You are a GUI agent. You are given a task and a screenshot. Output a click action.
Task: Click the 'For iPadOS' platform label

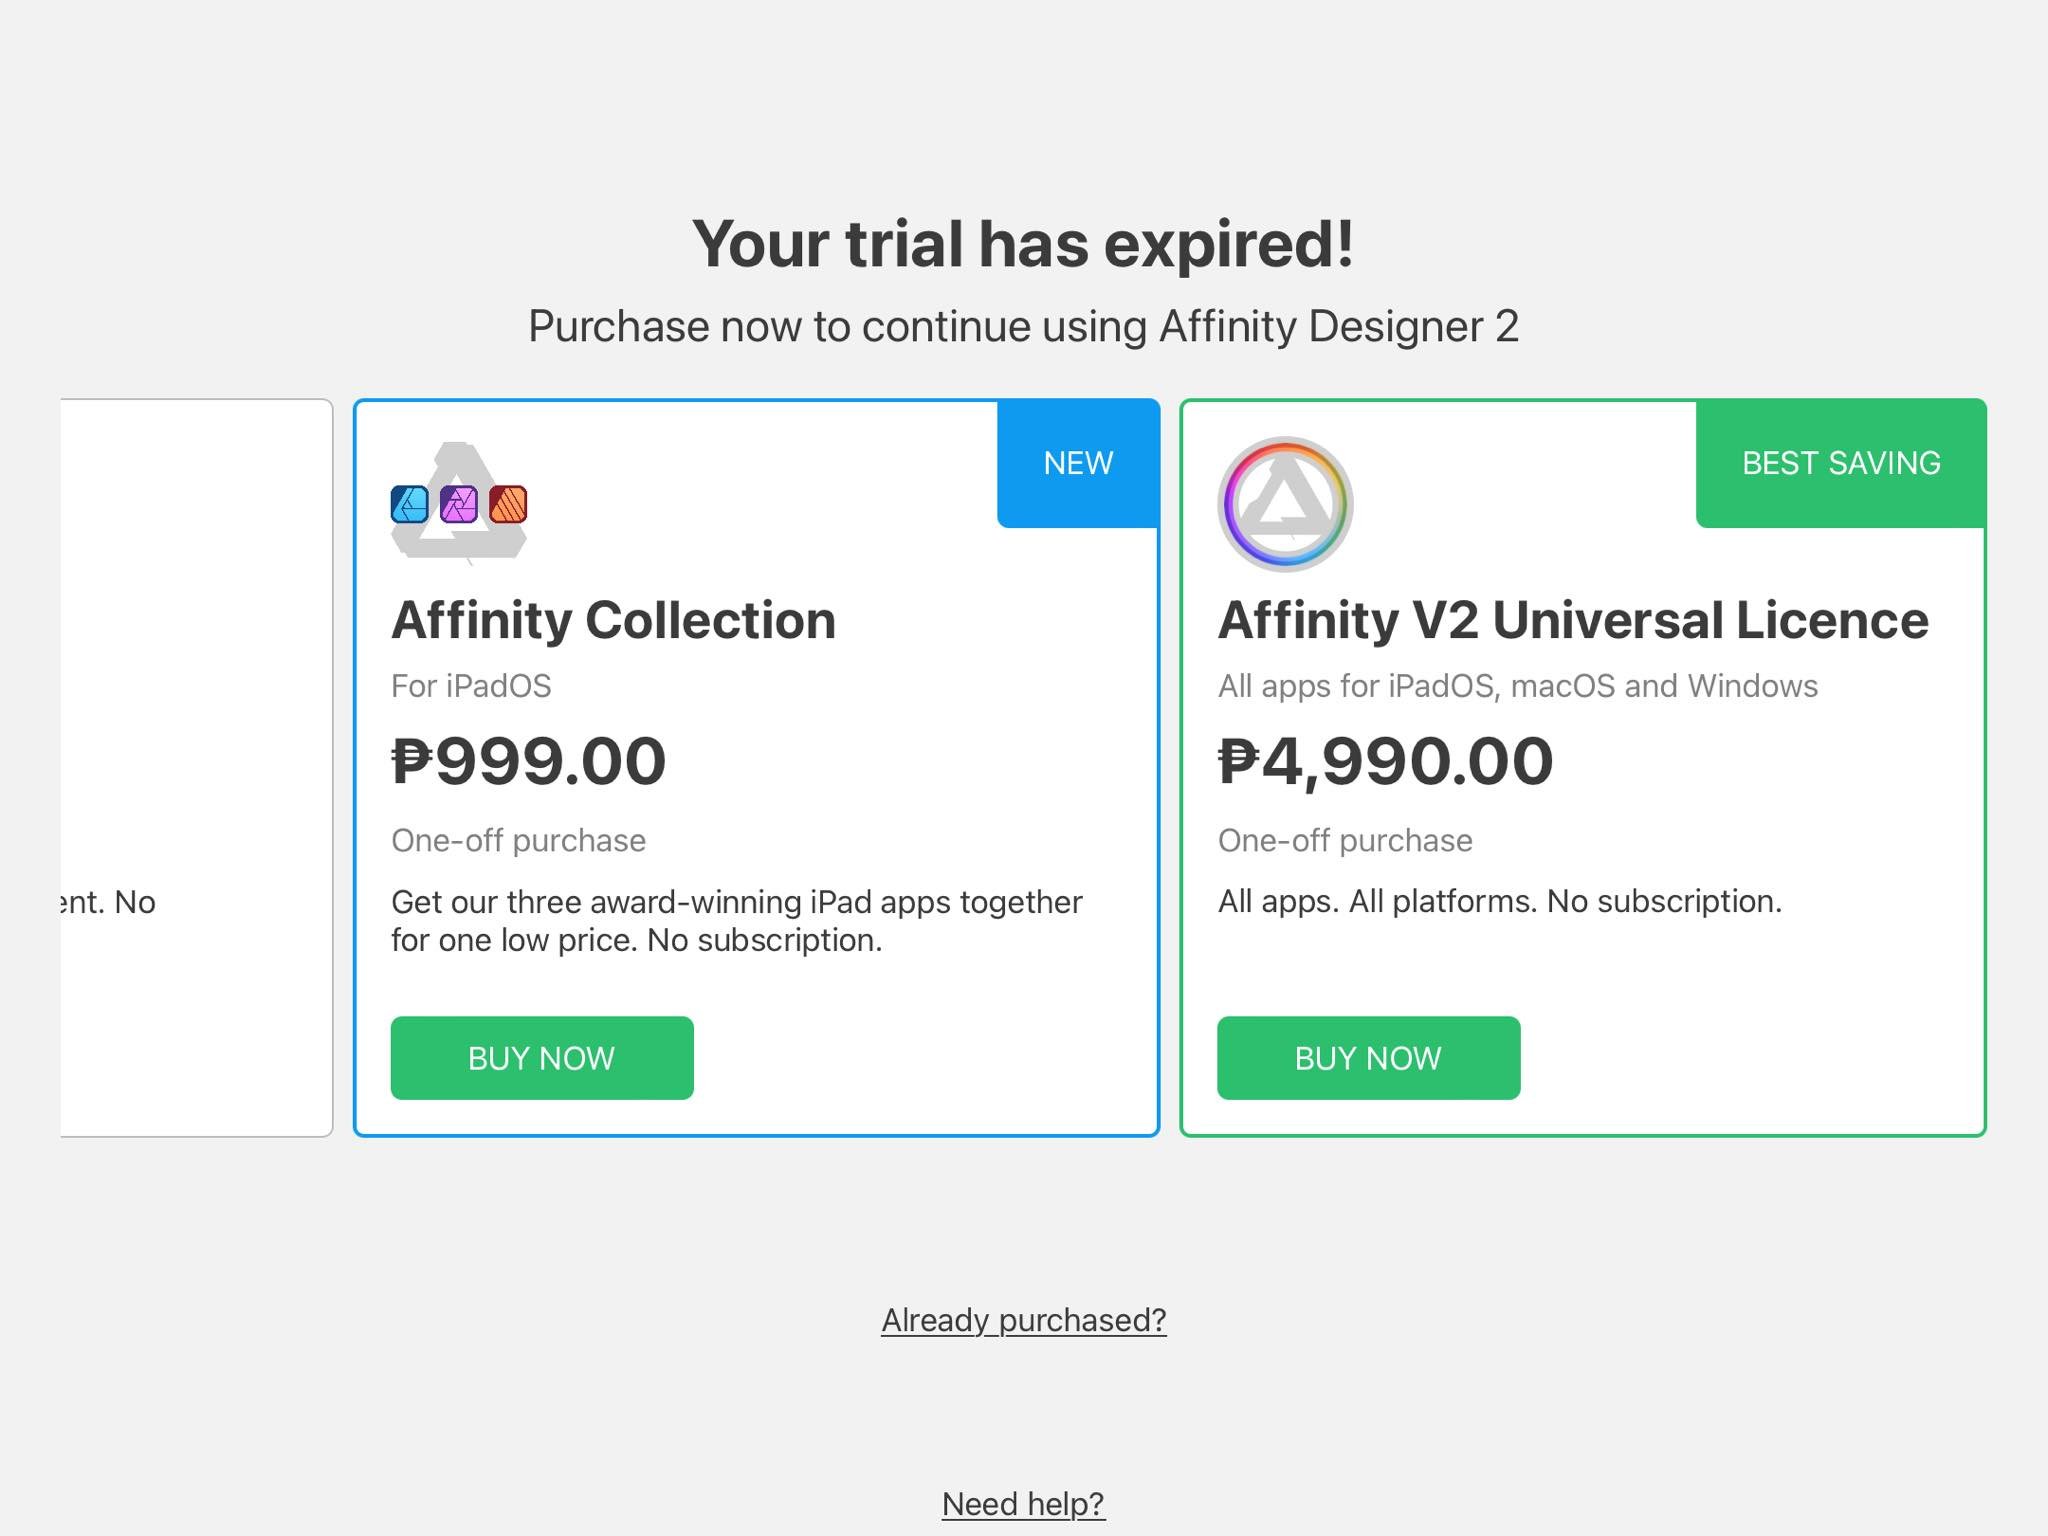471,686
